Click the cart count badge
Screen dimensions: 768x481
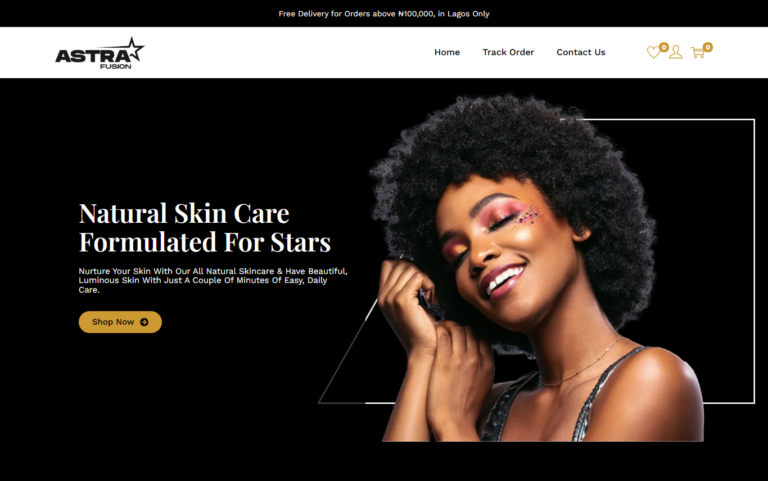coord(708,47)
